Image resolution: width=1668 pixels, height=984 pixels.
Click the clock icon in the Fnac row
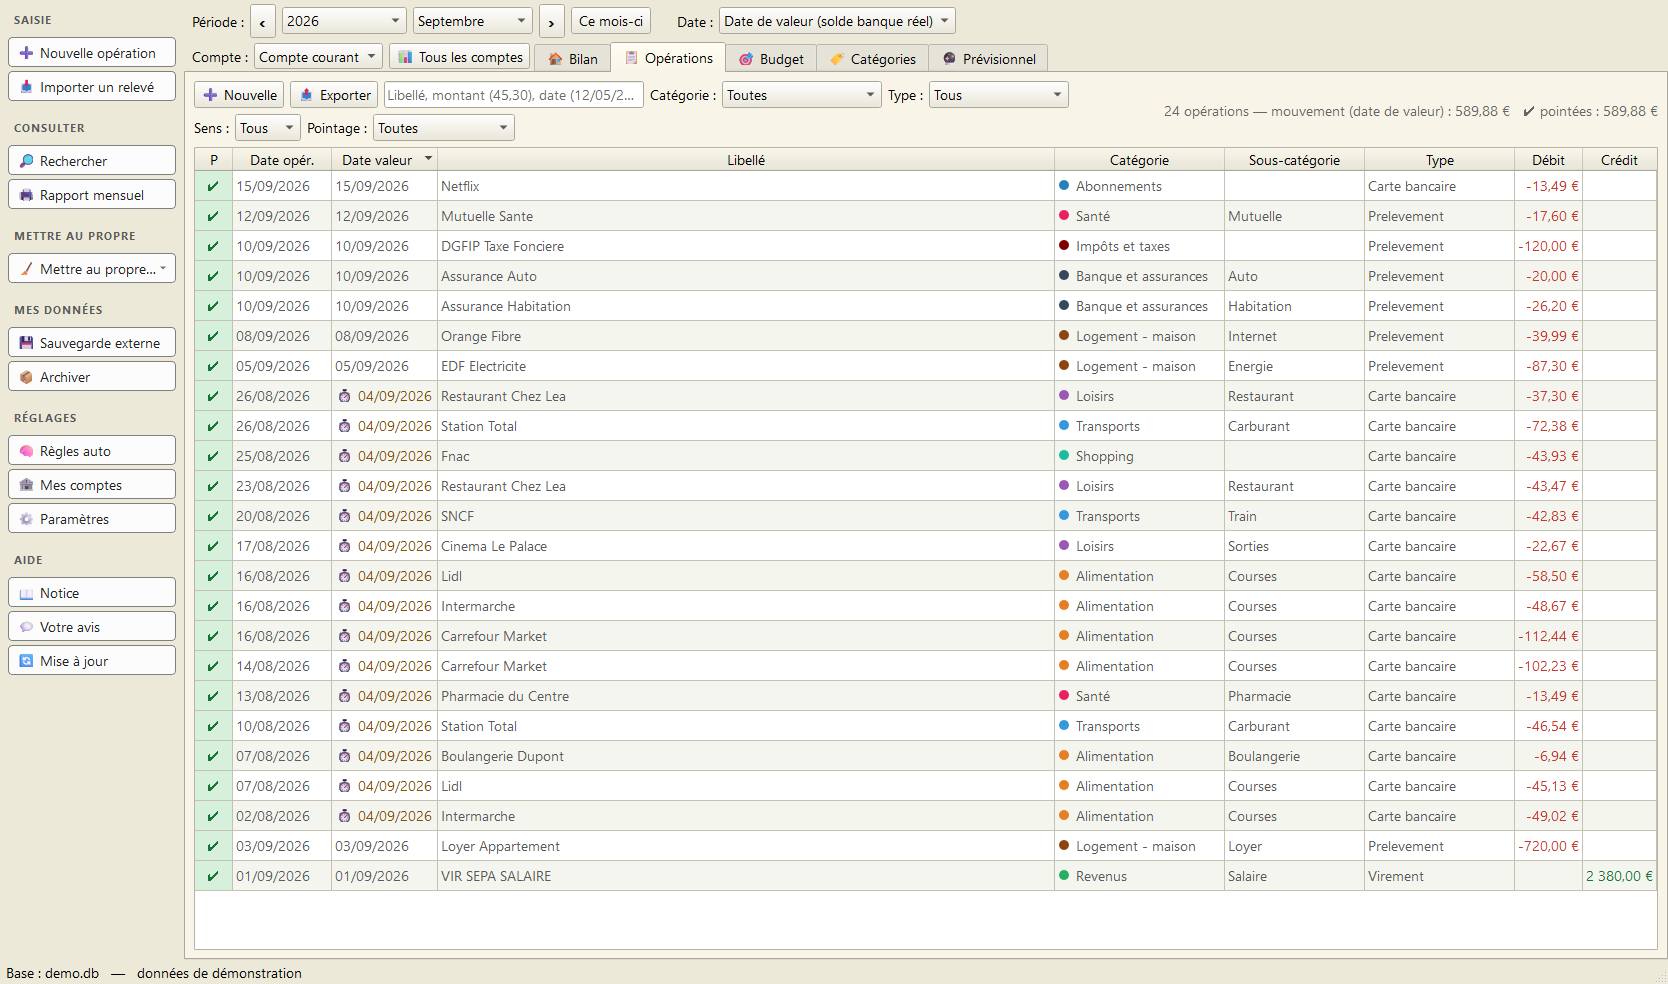(x=344, y=456)
